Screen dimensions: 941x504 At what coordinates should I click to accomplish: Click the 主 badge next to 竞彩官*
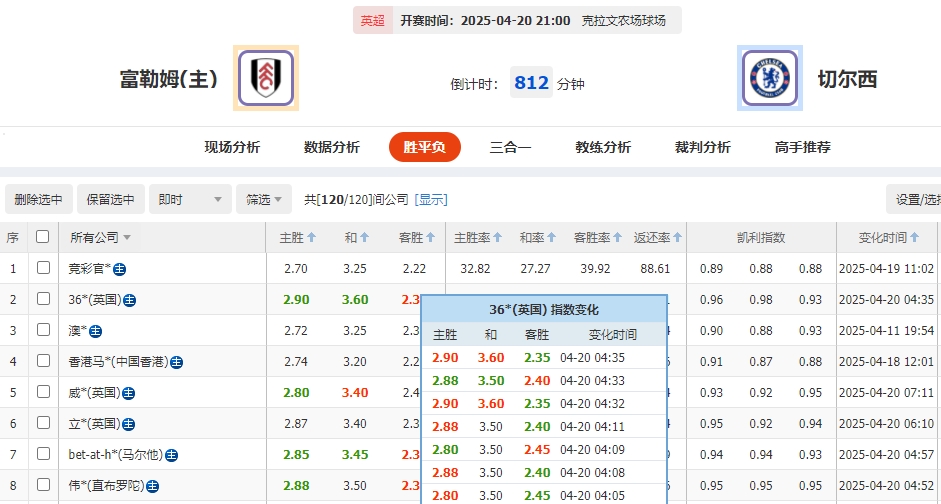tap(120, 269)
